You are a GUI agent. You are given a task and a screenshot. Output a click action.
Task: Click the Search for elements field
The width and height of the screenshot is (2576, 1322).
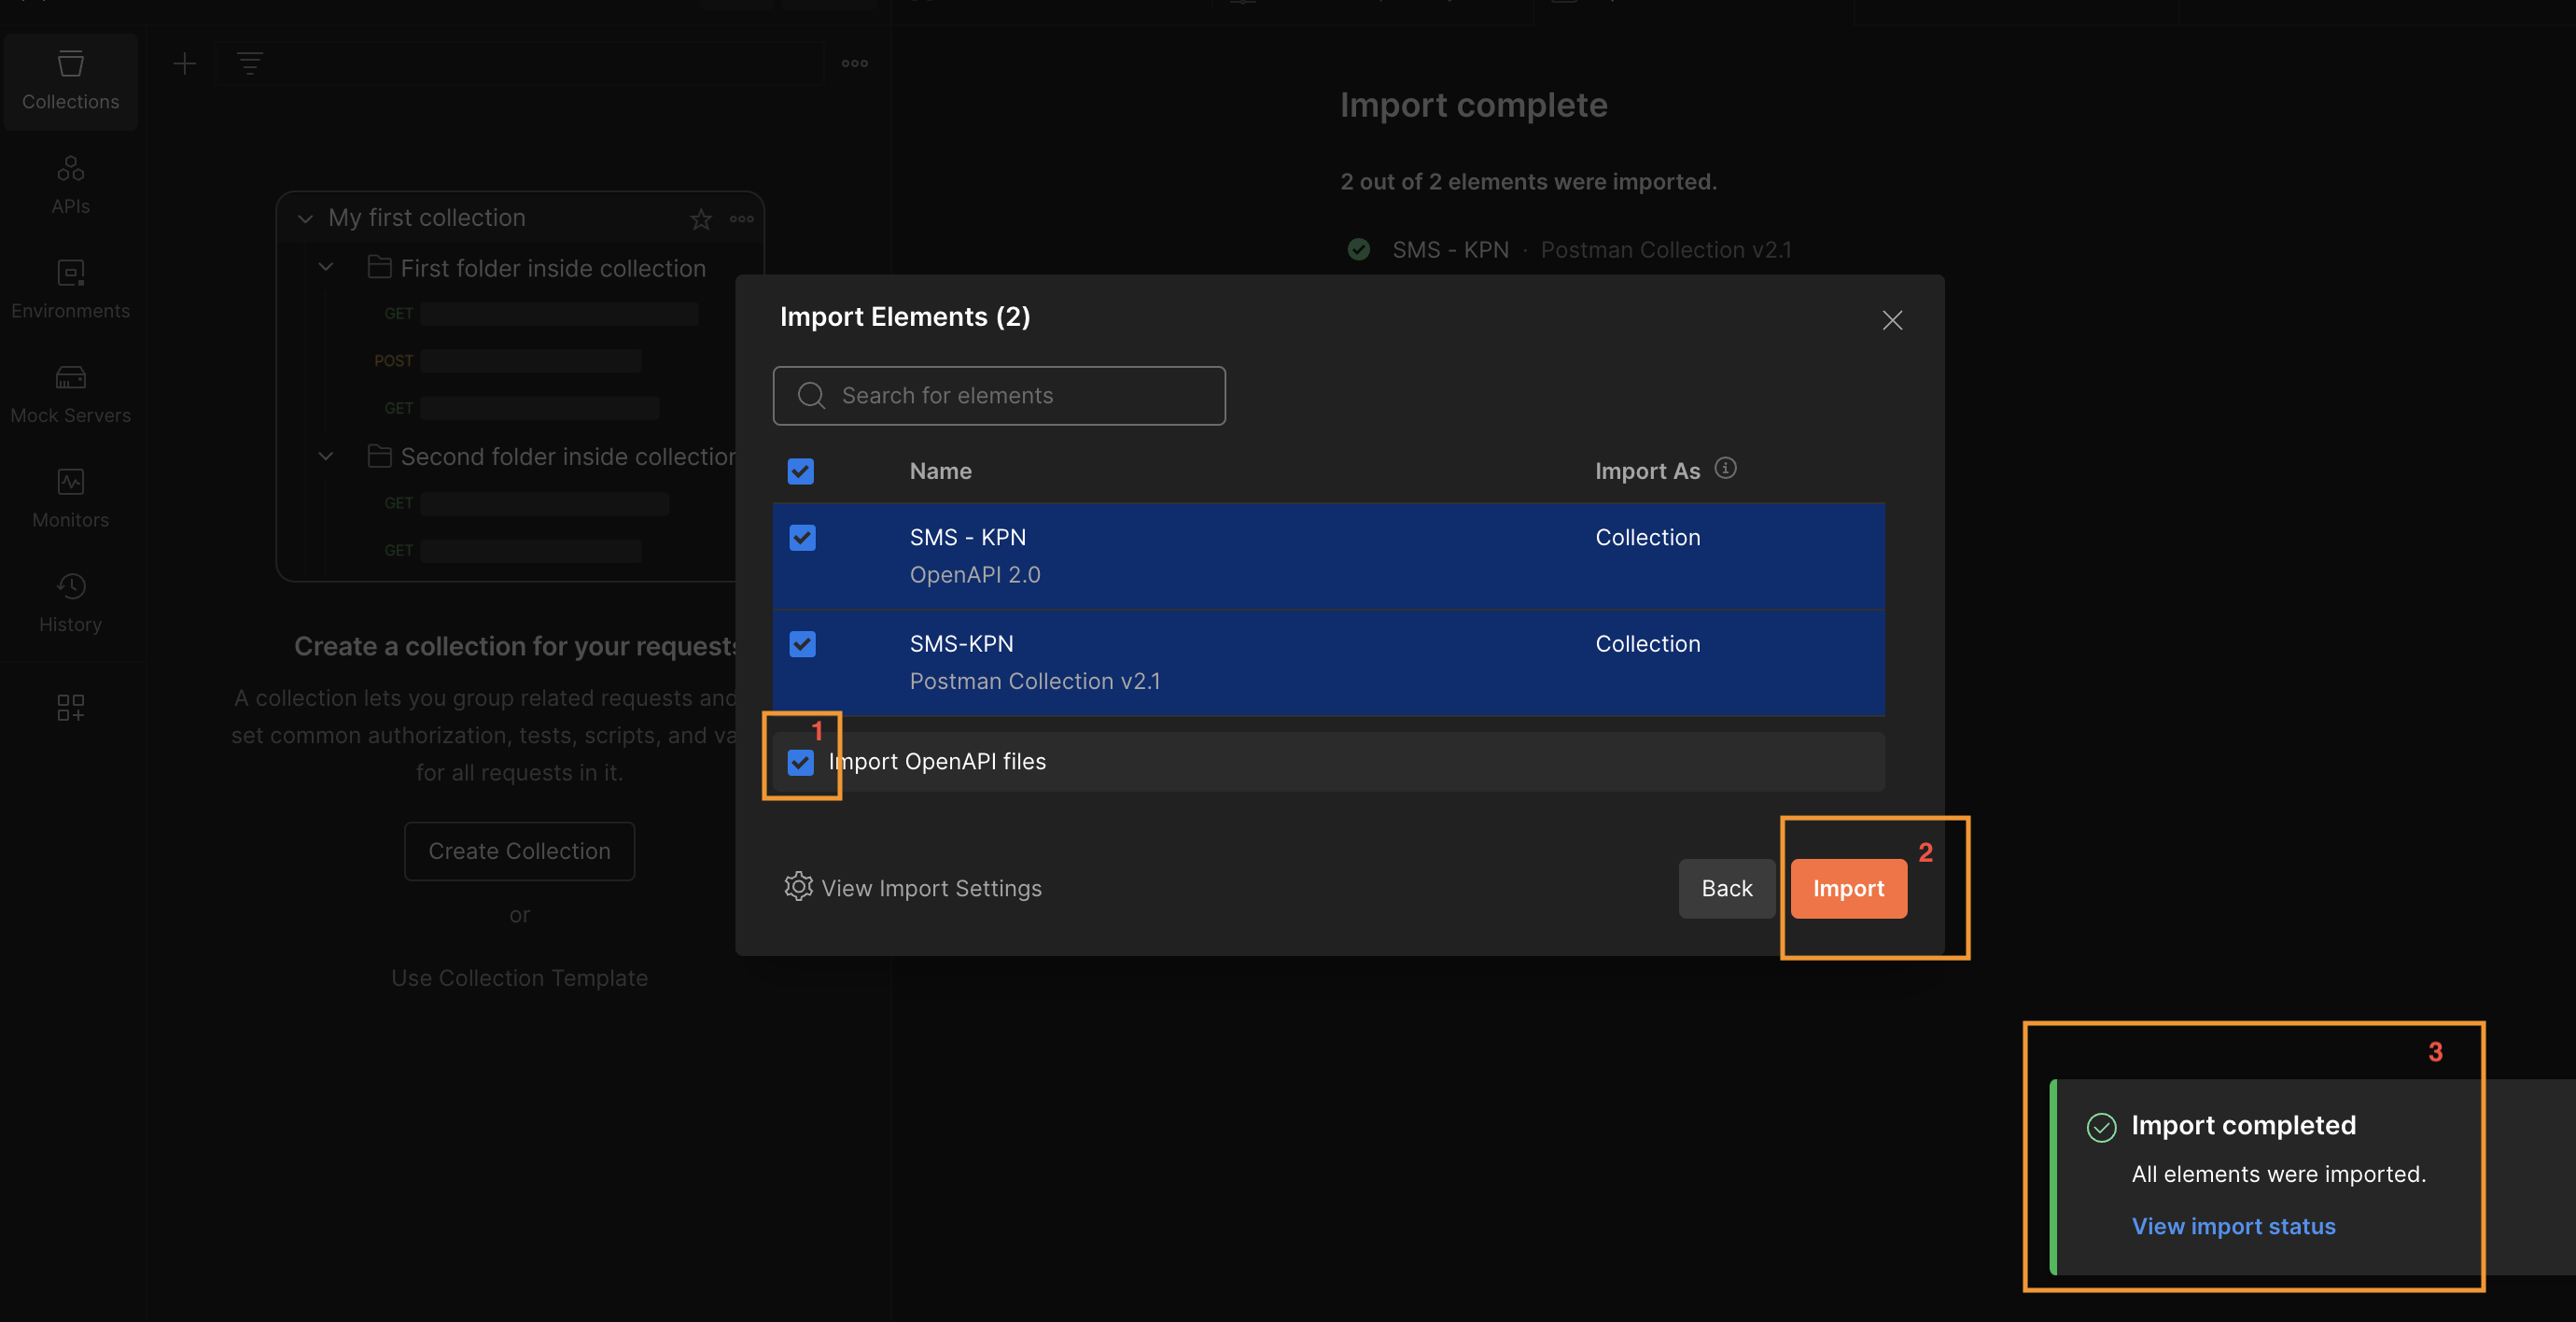point(999,396)
